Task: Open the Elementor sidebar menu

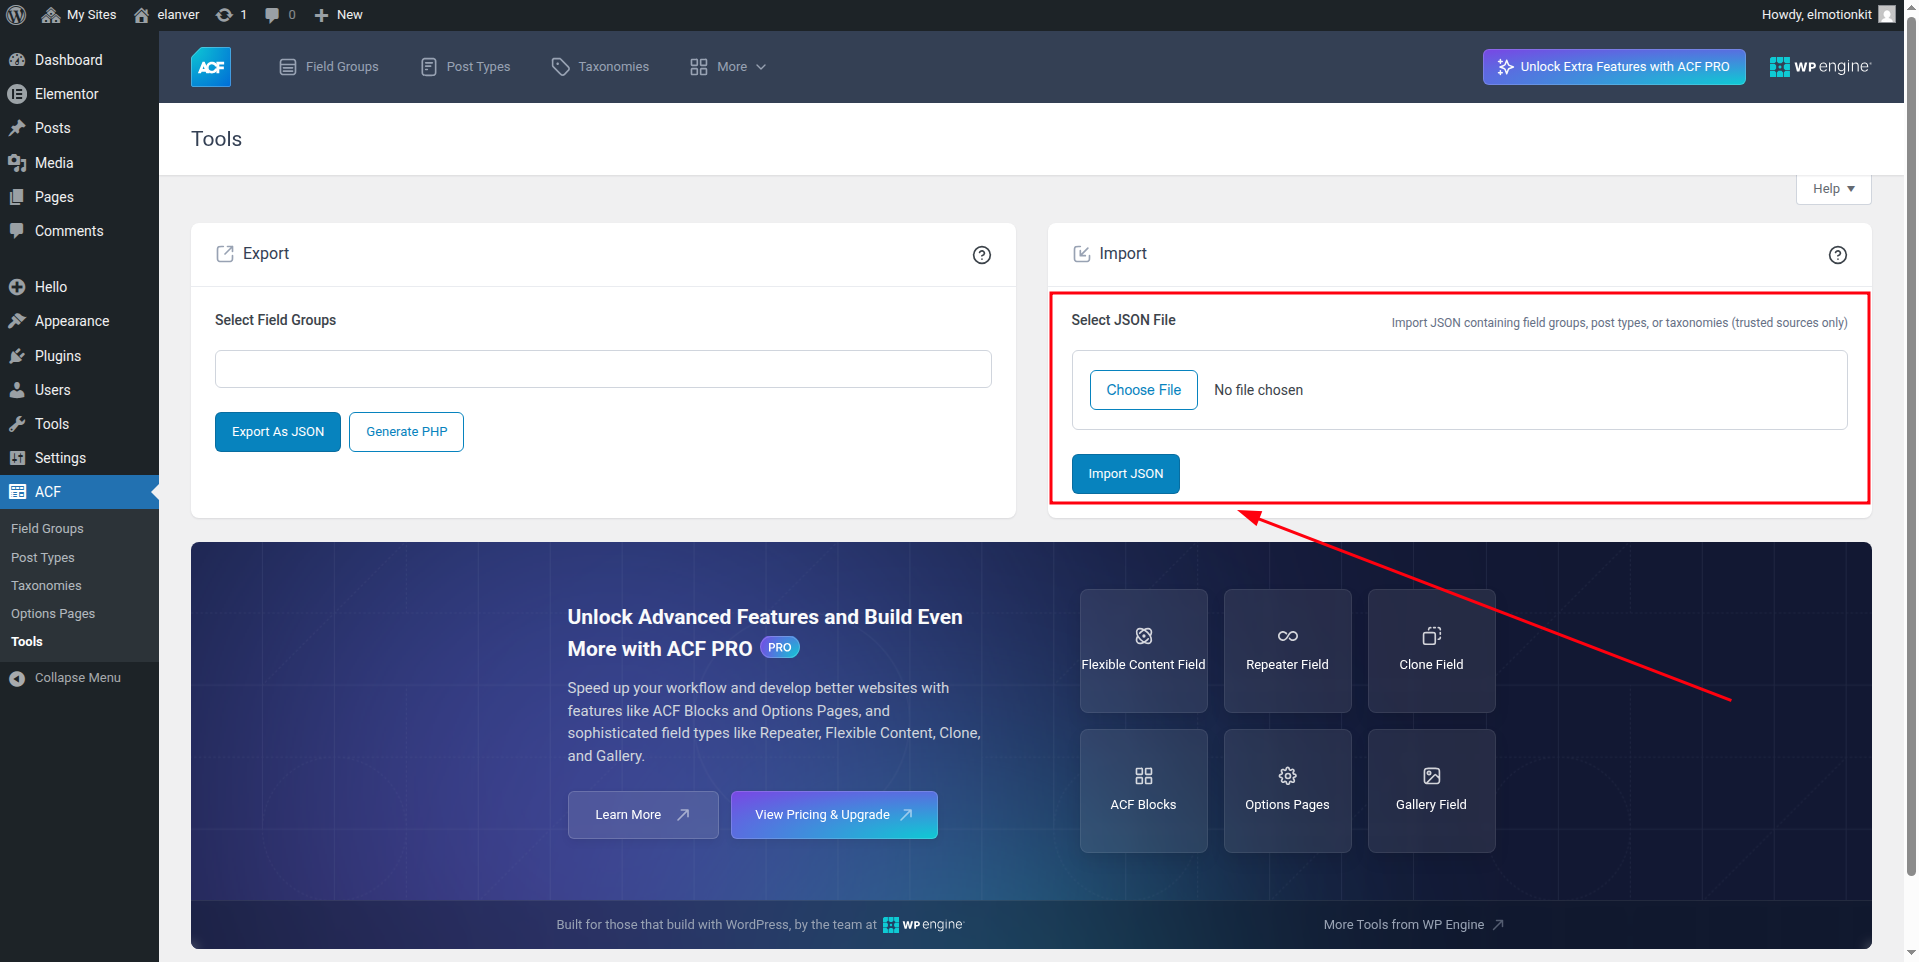Action: pos(79,94)
